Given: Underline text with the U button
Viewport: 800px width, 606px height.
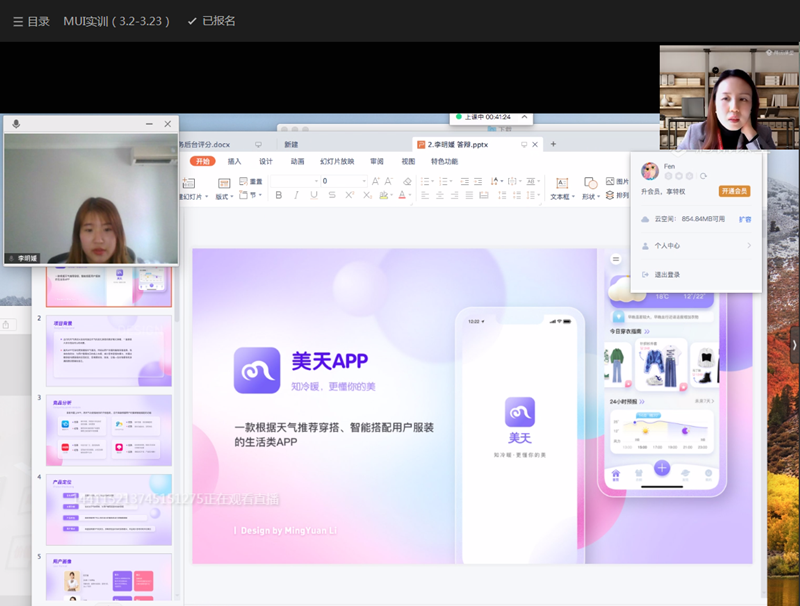Looking at the screenshot, I should [314, 195].
